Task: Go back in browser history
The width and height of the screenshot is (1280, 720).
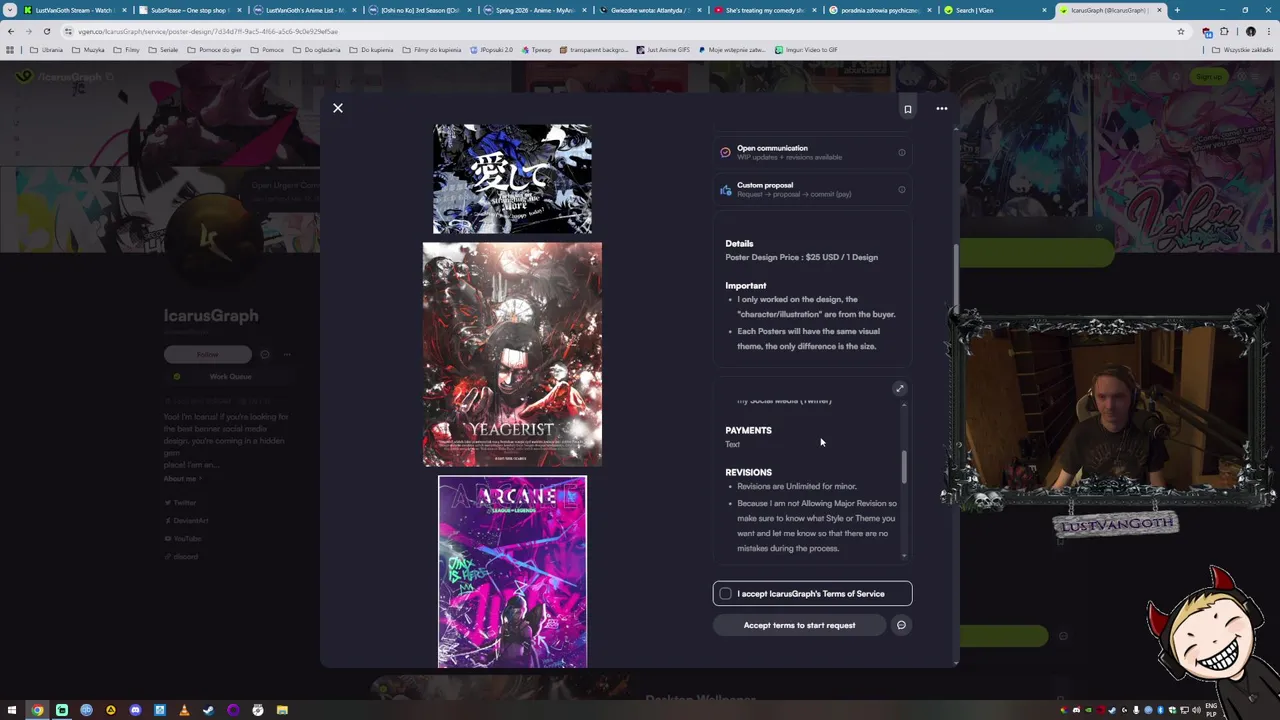Action: 10,31
